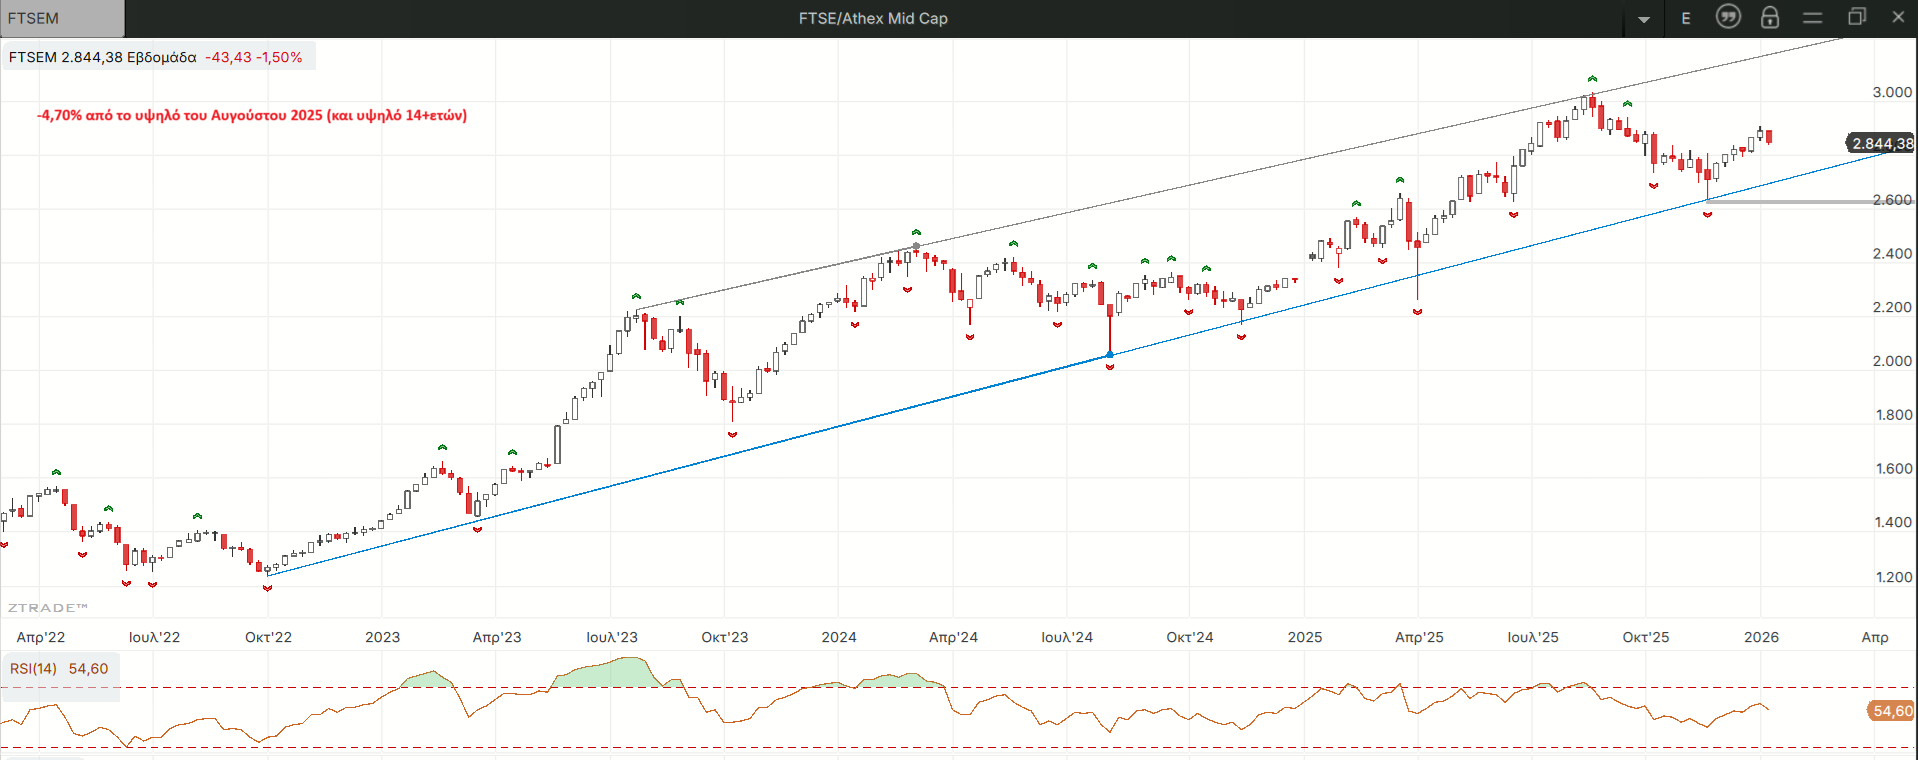Screen dimensions: 1918x760
Task: Click the green peak marker at chart's highest candle
Action: coord(1592,79)
